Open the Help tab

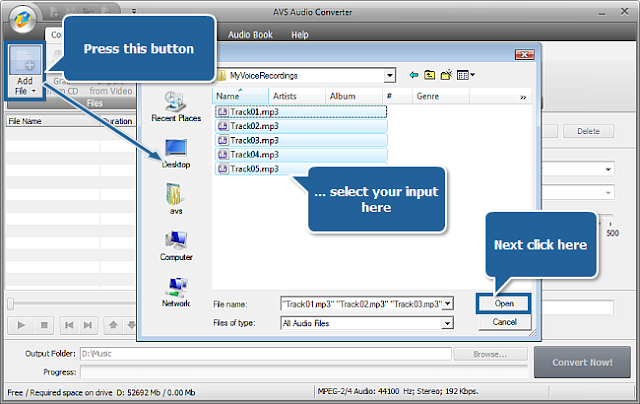pos(300,35)
